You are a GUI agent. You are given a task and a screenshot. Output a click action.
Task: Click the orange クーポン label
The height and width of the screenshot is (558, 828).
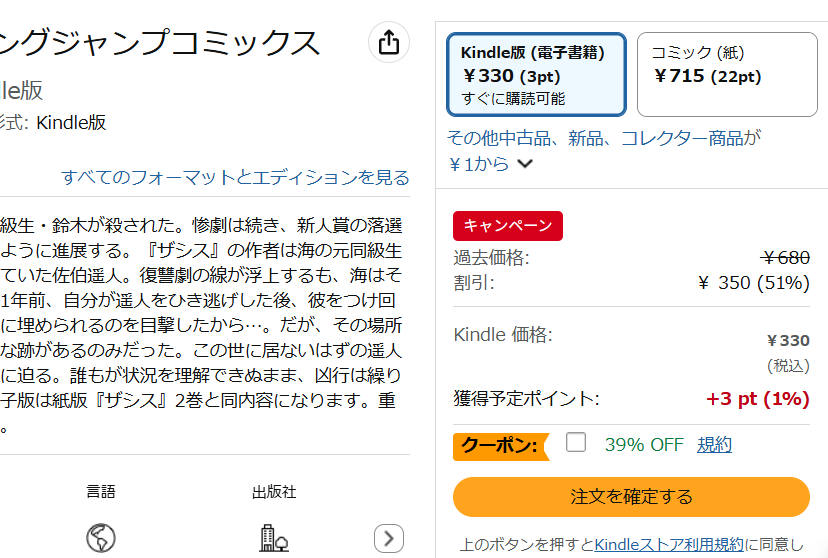click(501, 446)
